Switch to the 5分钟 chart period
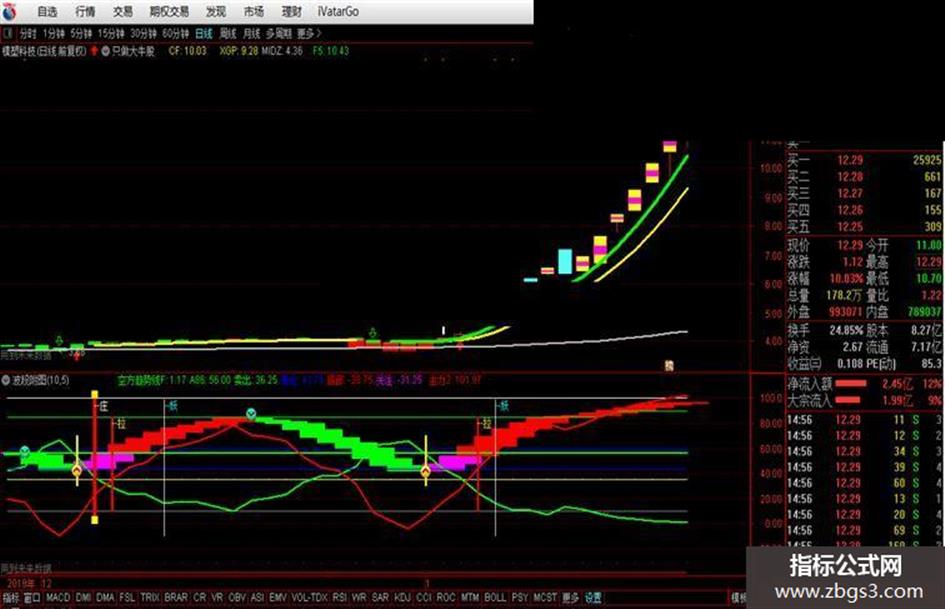 (x=81, y=33)
